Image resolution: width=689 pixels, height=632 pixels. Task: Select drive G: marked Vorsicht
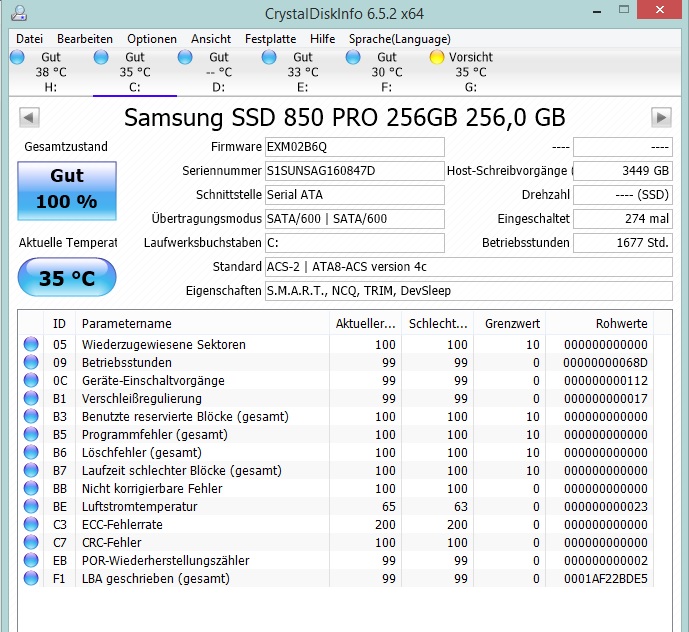pyautogui.click(x=471, y=72)
